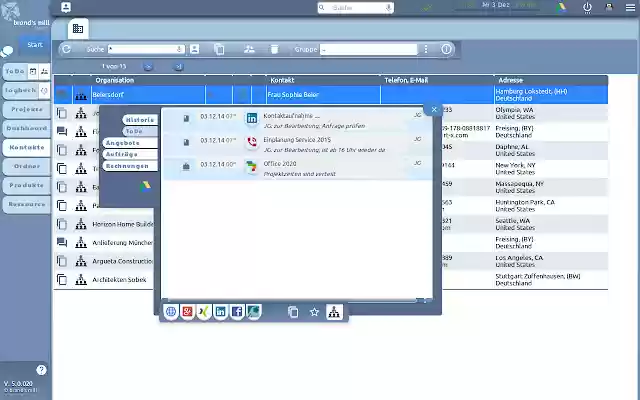This screenshot has height=400, width=640.
Task: Click the organisation chart icon in popup bar
Action: [334, 312]
